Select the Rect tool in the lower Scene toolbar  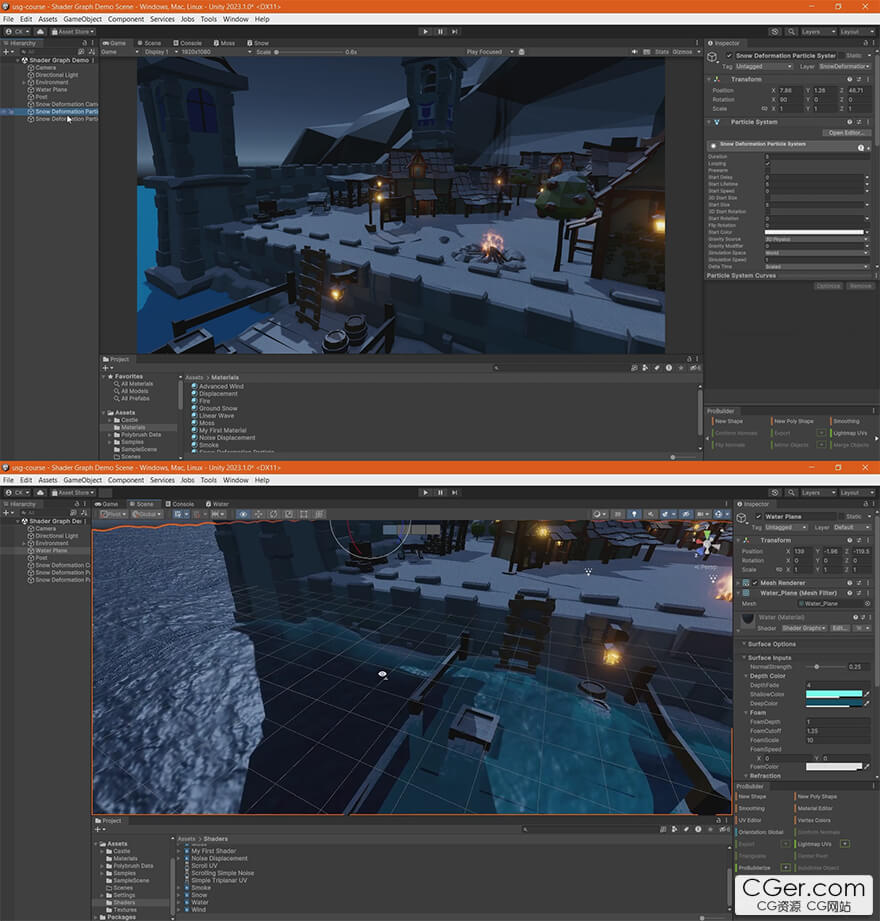coord(304,514)
